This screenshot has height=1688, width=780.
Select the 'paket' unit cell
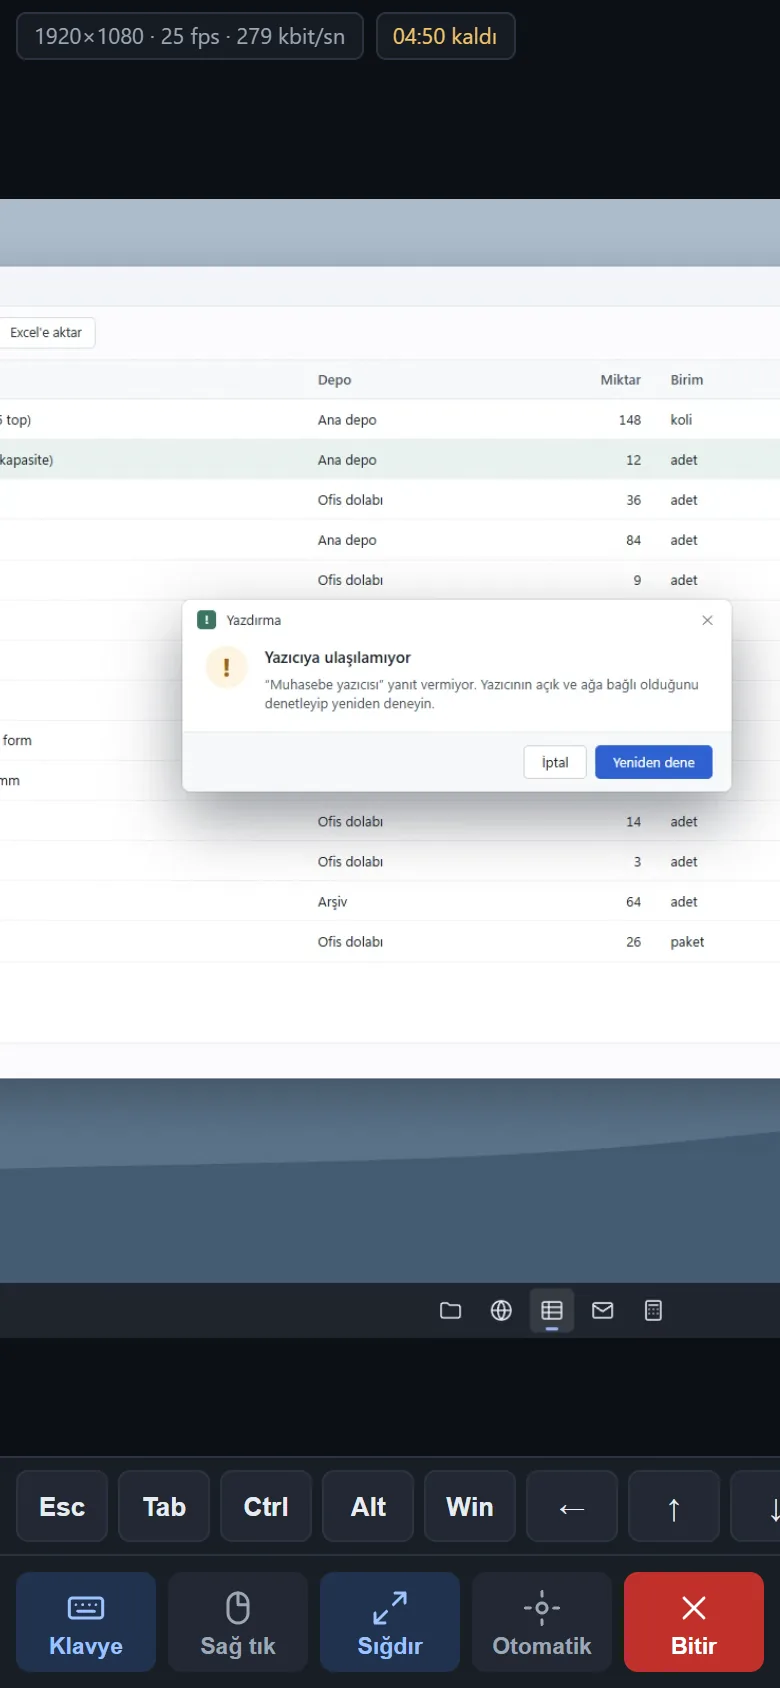coord(687,942)
